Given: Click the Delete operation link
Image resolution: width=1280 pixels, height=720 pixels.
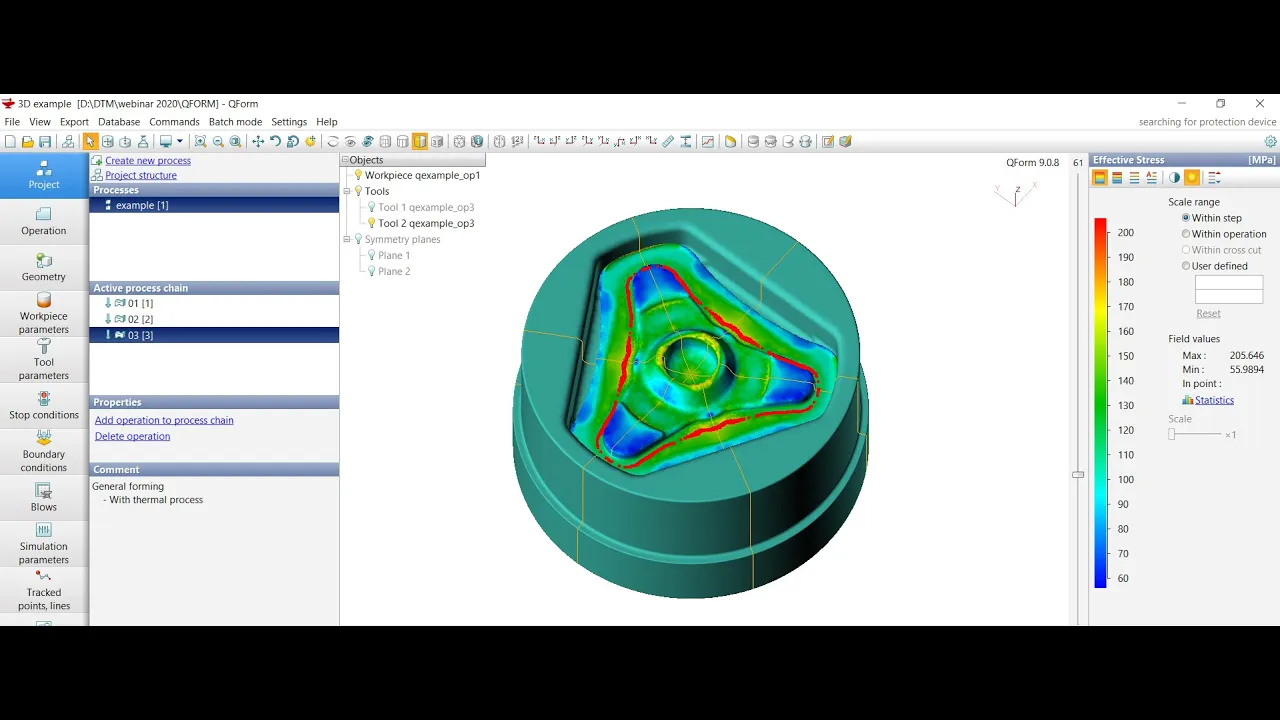Looking at the screenshot, I should (x=132, y=436).
